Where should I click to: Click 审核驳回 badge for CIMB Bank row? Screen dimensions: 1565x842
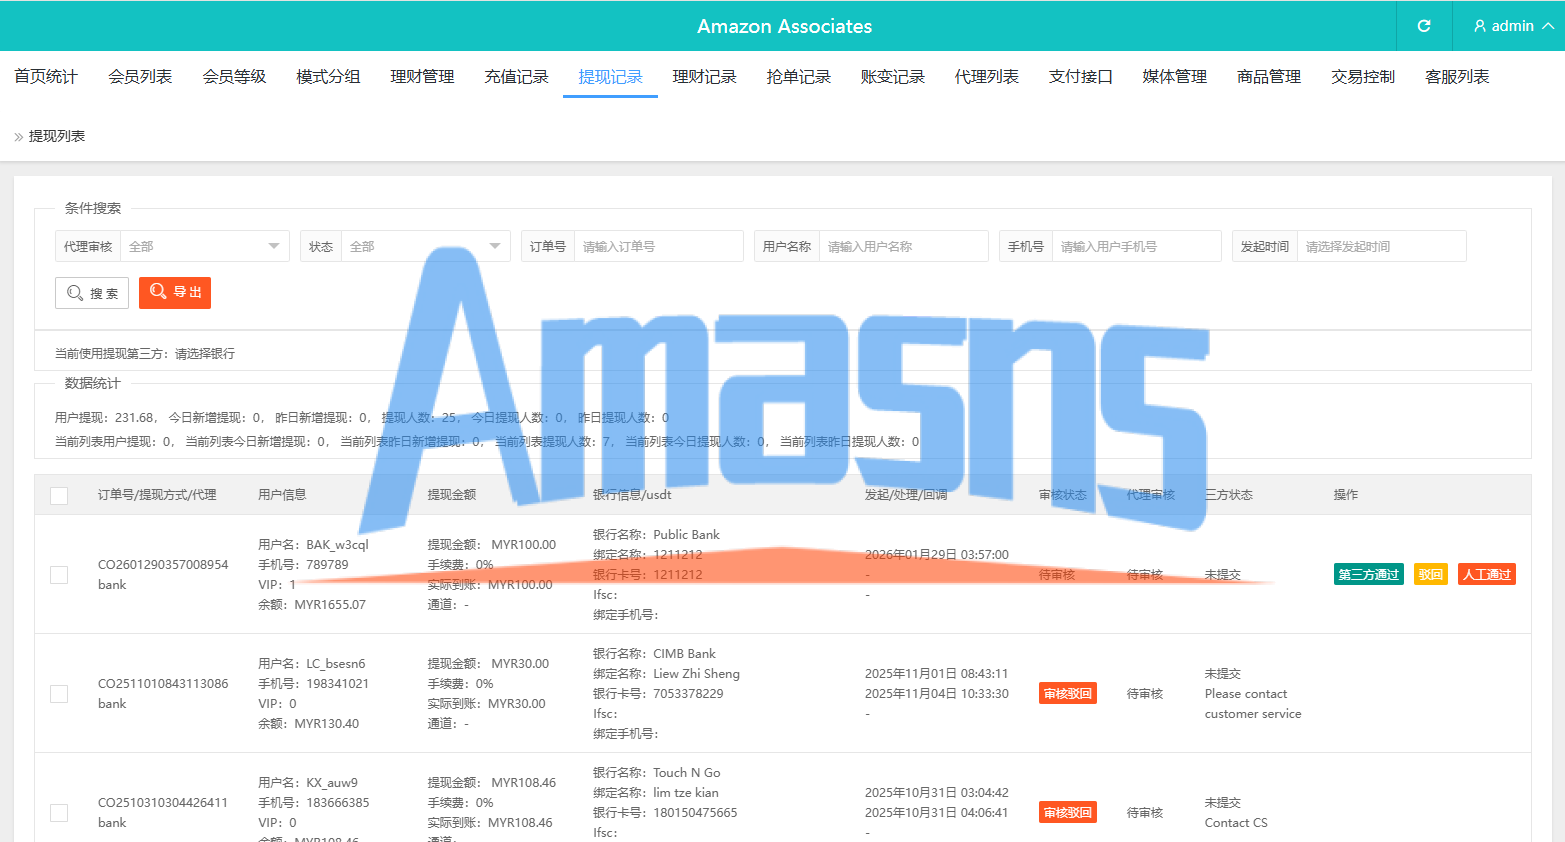(1067, 693)
